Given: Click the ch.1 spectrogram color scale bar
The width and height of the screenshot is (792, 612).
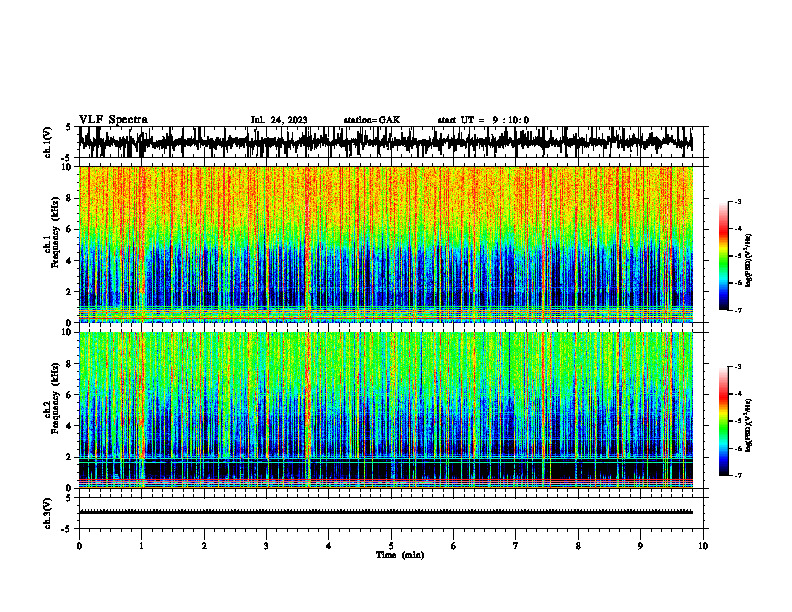Looking at the screenshot, I should click(723, 256).
